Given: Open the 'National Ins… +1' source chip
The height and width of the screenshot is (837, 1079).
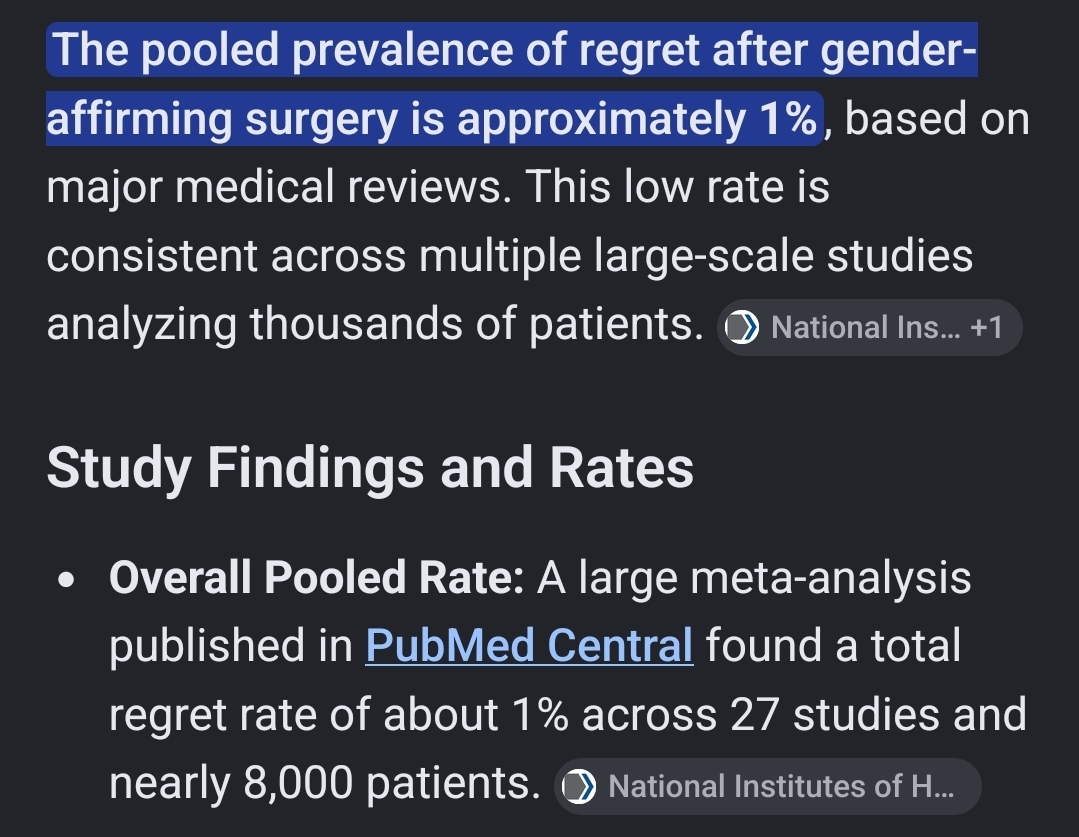Looking at the screenshot, I should (x=870, y=327).
